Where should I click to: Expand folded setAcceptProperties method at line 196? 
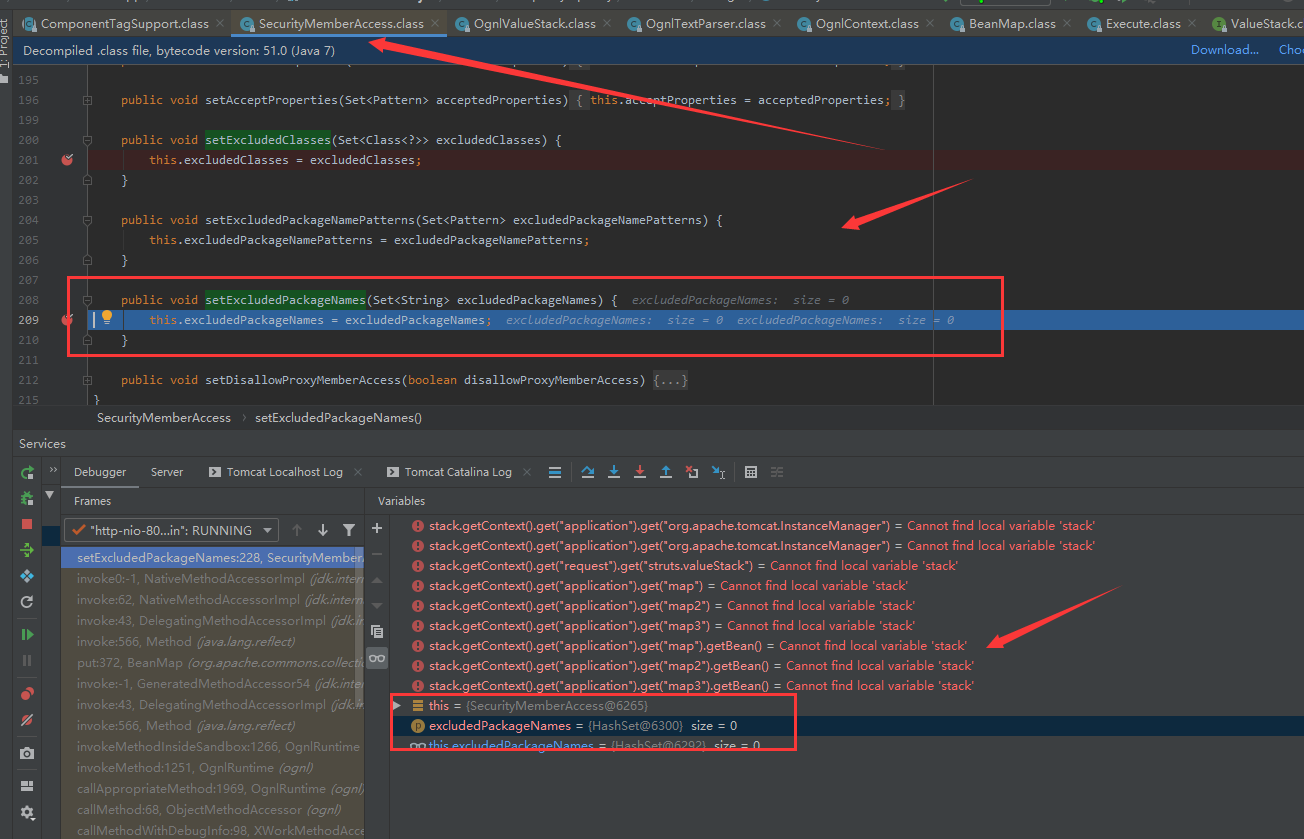pyautogui.click(x=88, y=100)
